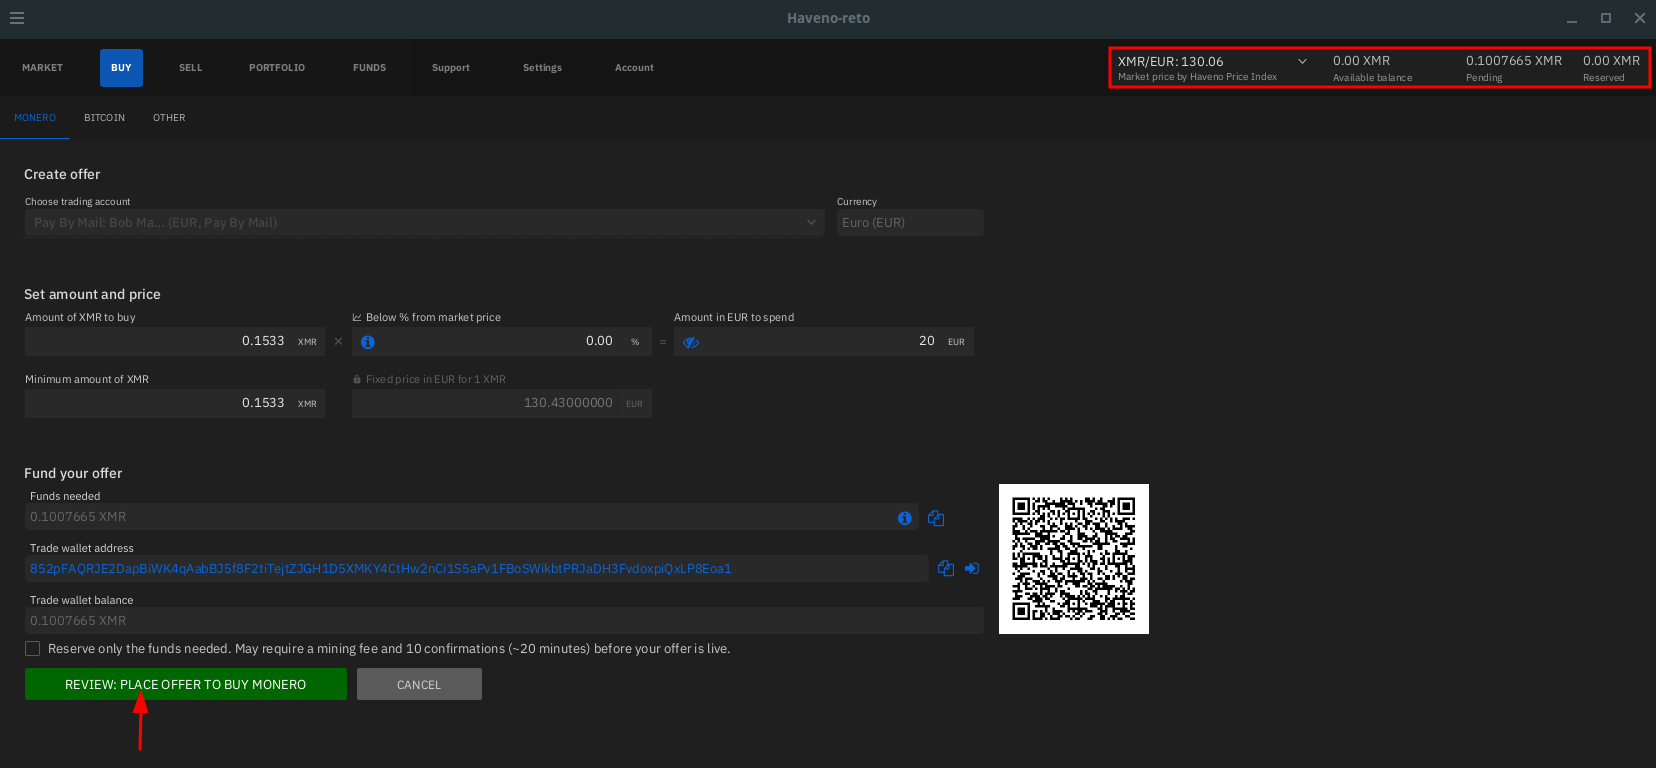Viewport: 1656px width, 768px height.
Task: Open the Portfolio menu
Action: (277, 68)
